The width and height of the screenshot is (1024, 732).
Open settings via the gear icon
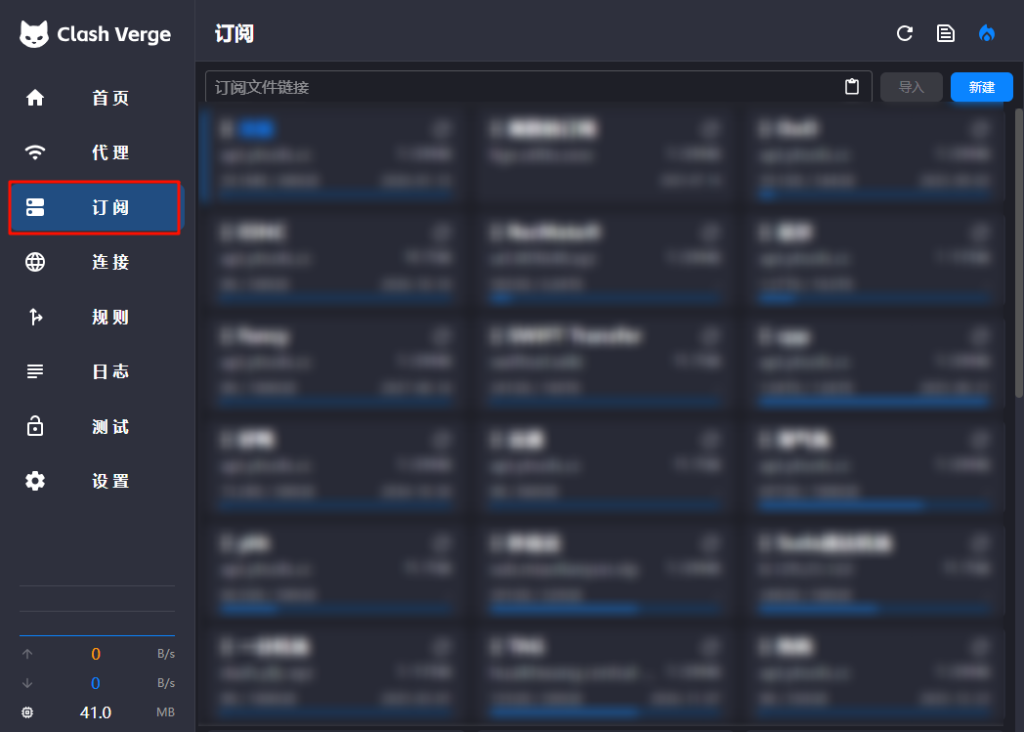pyautogui.click(x=34, y=481)
